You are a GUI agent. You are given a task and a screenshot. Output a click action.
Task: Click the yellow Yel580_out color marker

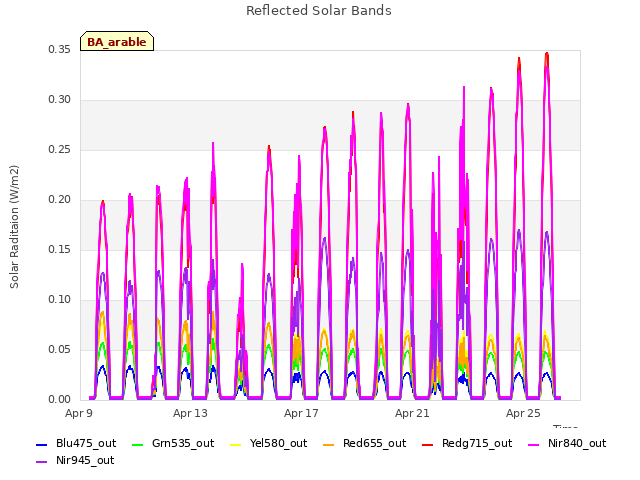click(x=236, y=444)
